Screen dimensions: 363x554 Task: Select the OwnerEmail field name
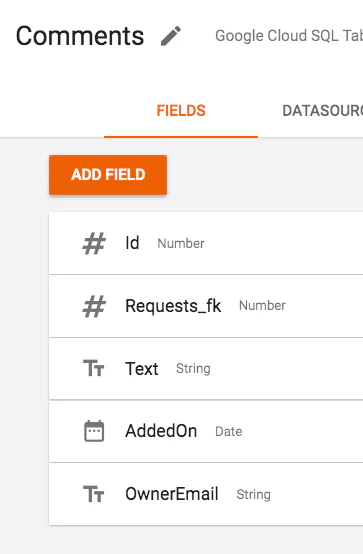pyautogui.click(x=172, y=494)
